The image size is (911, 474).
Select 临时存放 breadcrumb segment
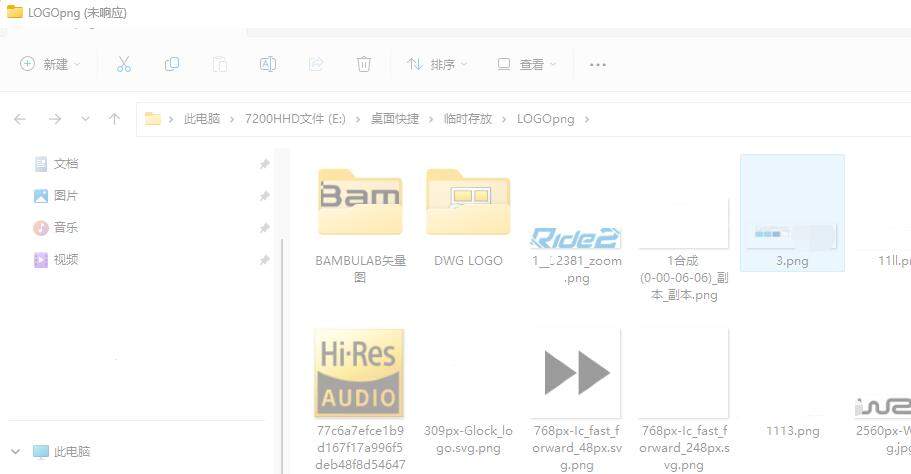468,119
